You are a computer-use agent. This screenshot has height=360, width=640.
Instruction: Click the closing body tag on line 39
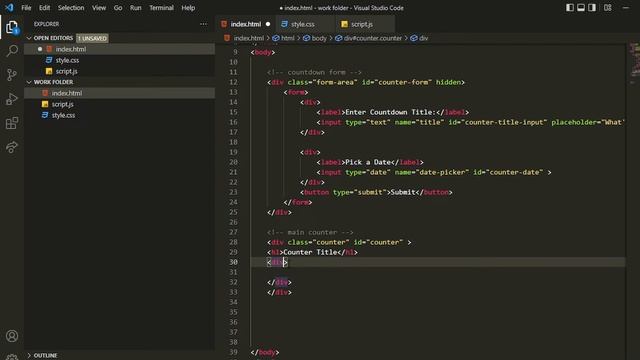[264, 352]
